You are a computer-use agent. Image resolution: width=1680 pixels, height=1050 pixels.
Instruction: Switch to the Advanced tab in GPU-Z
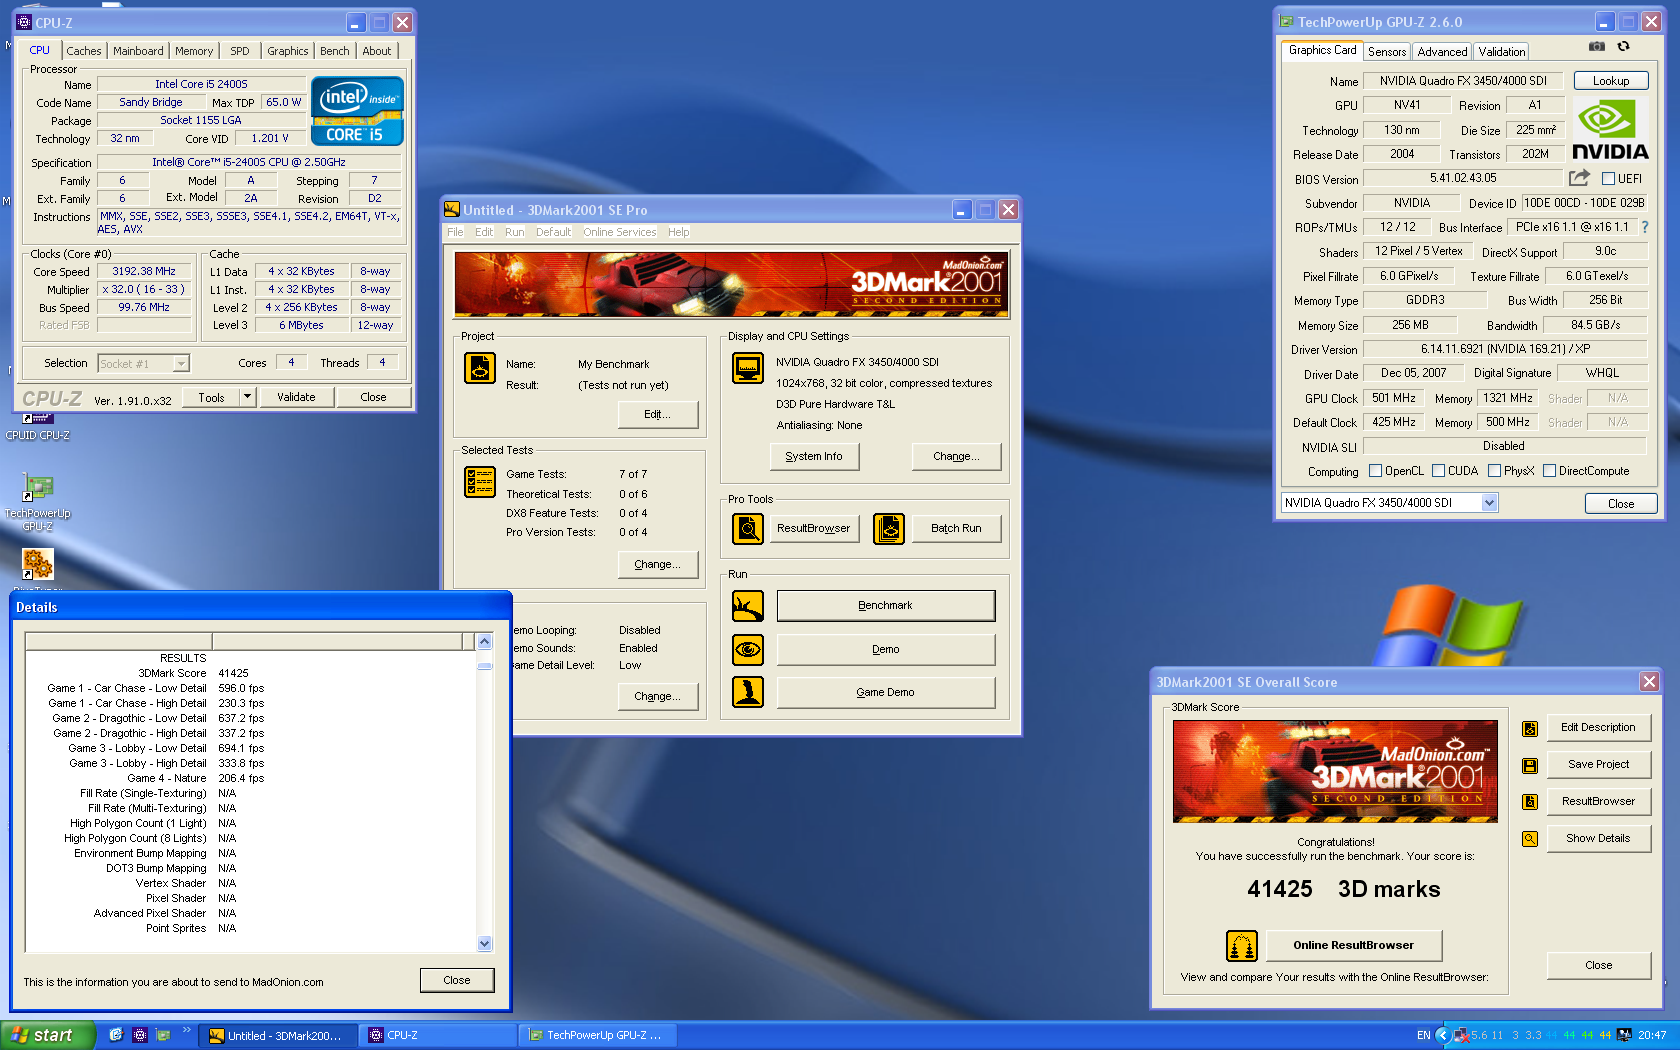click(1442, 52)
